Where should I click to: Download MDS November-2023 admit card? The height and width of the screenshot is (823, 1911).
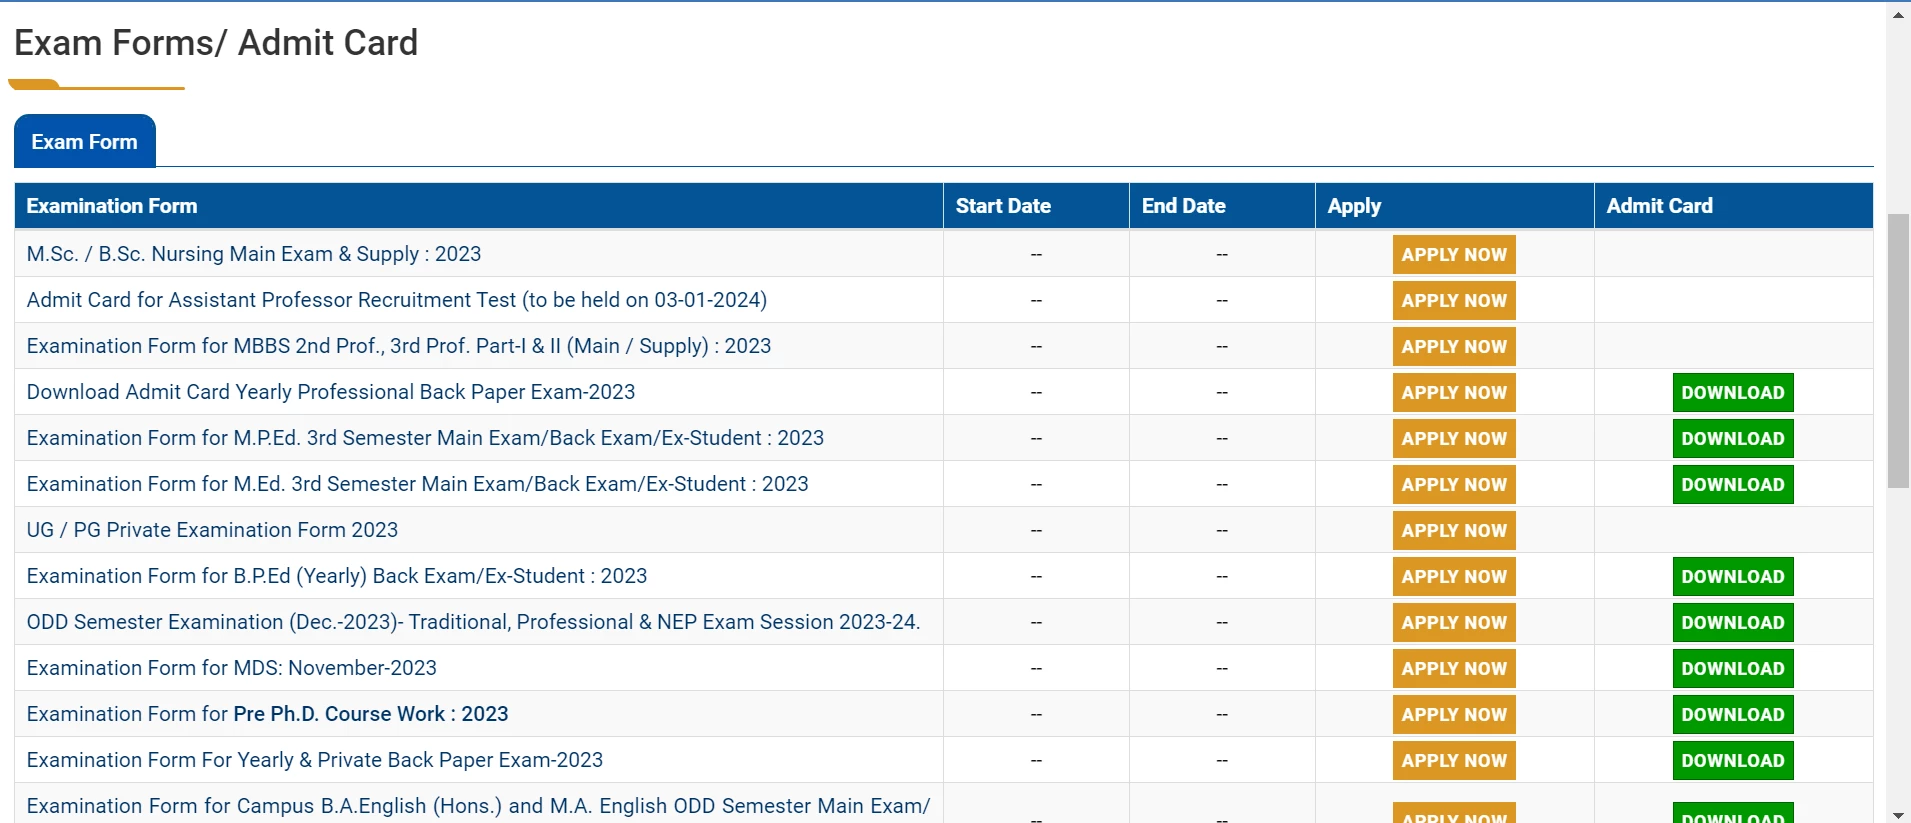1732,669
